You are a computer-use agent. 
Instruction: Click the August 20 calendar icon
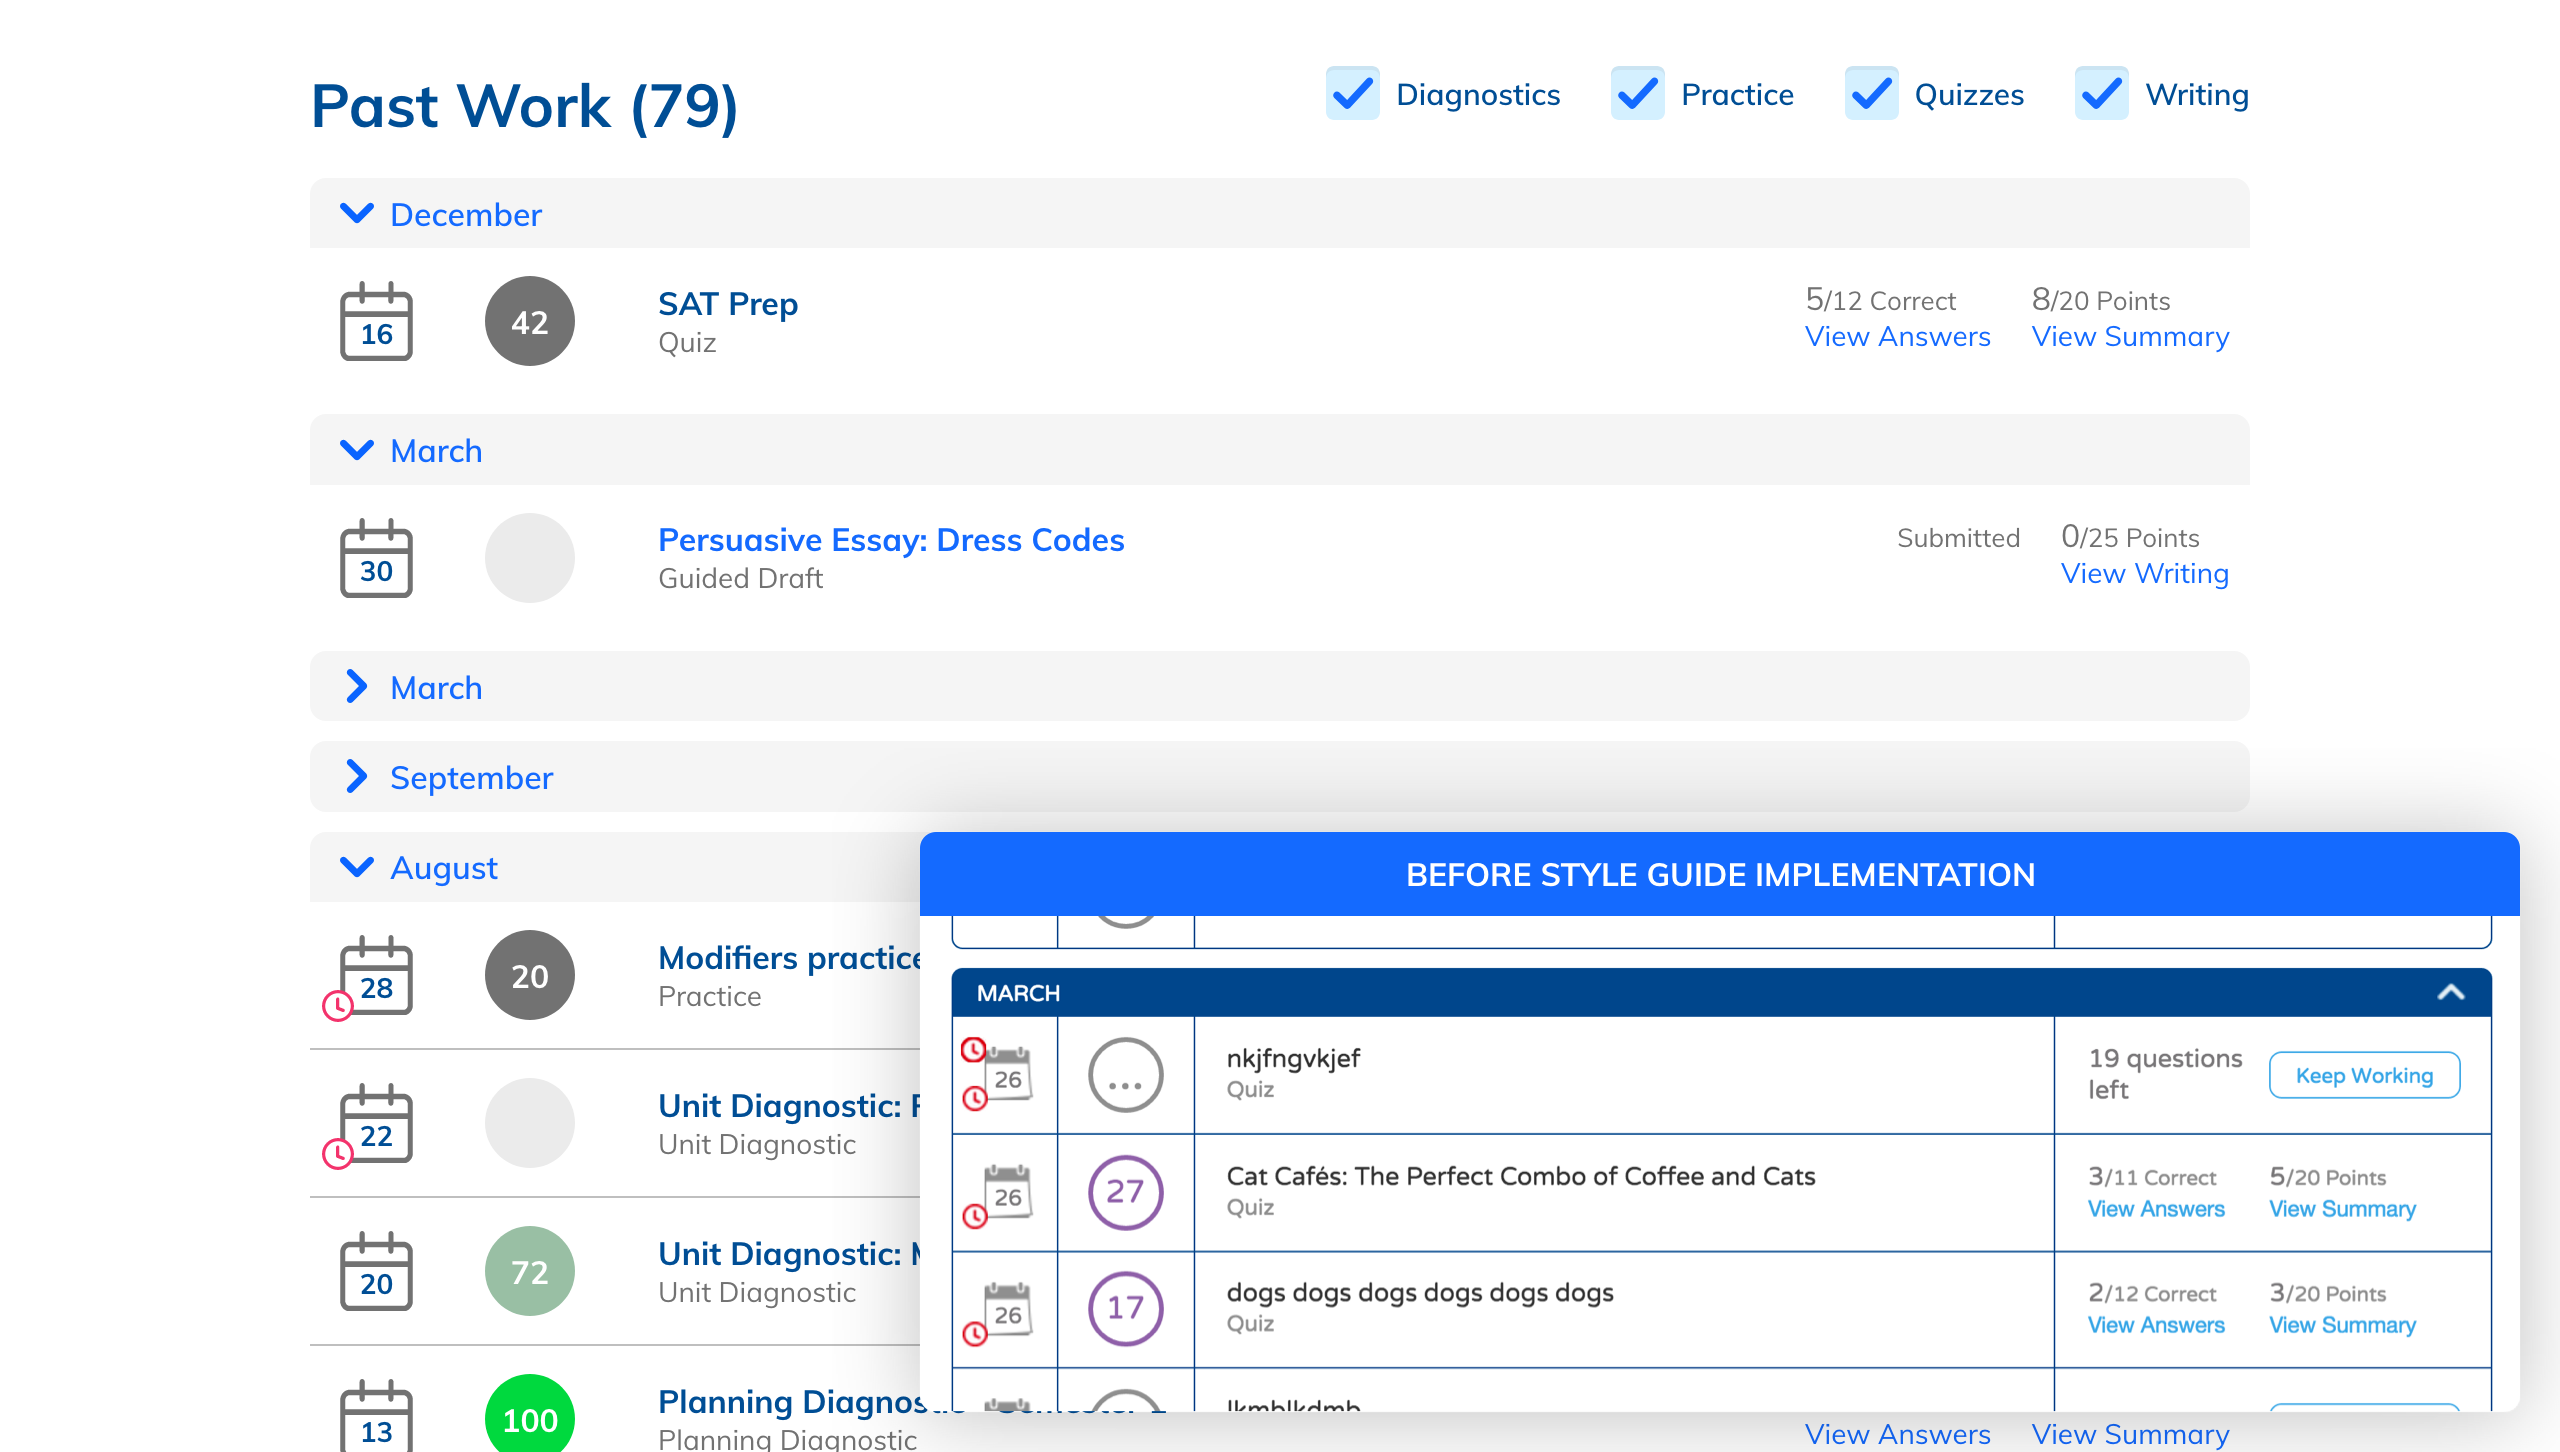click(376, 1272)
